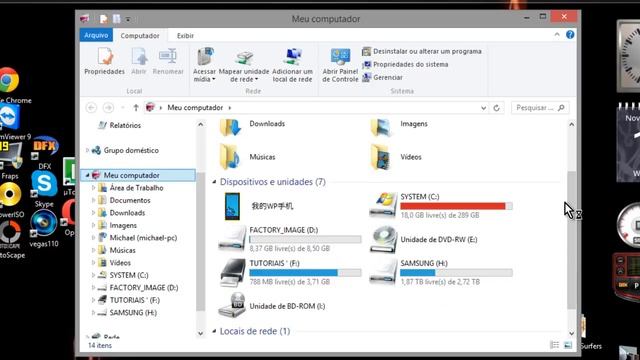
Task: Select FACTORY_IMAGE (D:) in navigation tree
Action: 138,288
